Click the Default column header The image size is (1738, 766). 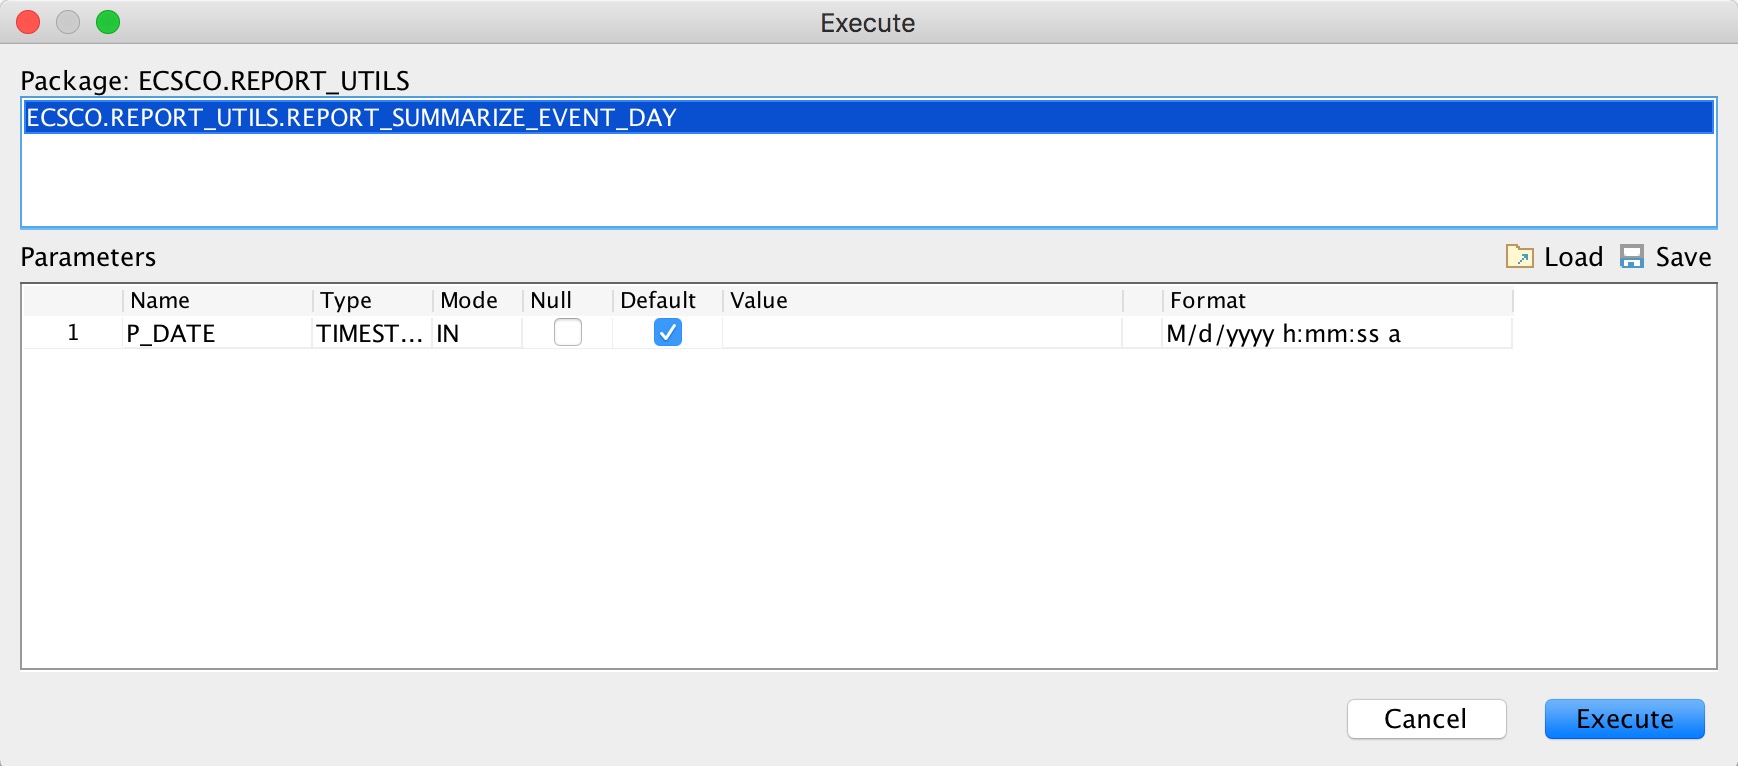click(x=658, y=300)
